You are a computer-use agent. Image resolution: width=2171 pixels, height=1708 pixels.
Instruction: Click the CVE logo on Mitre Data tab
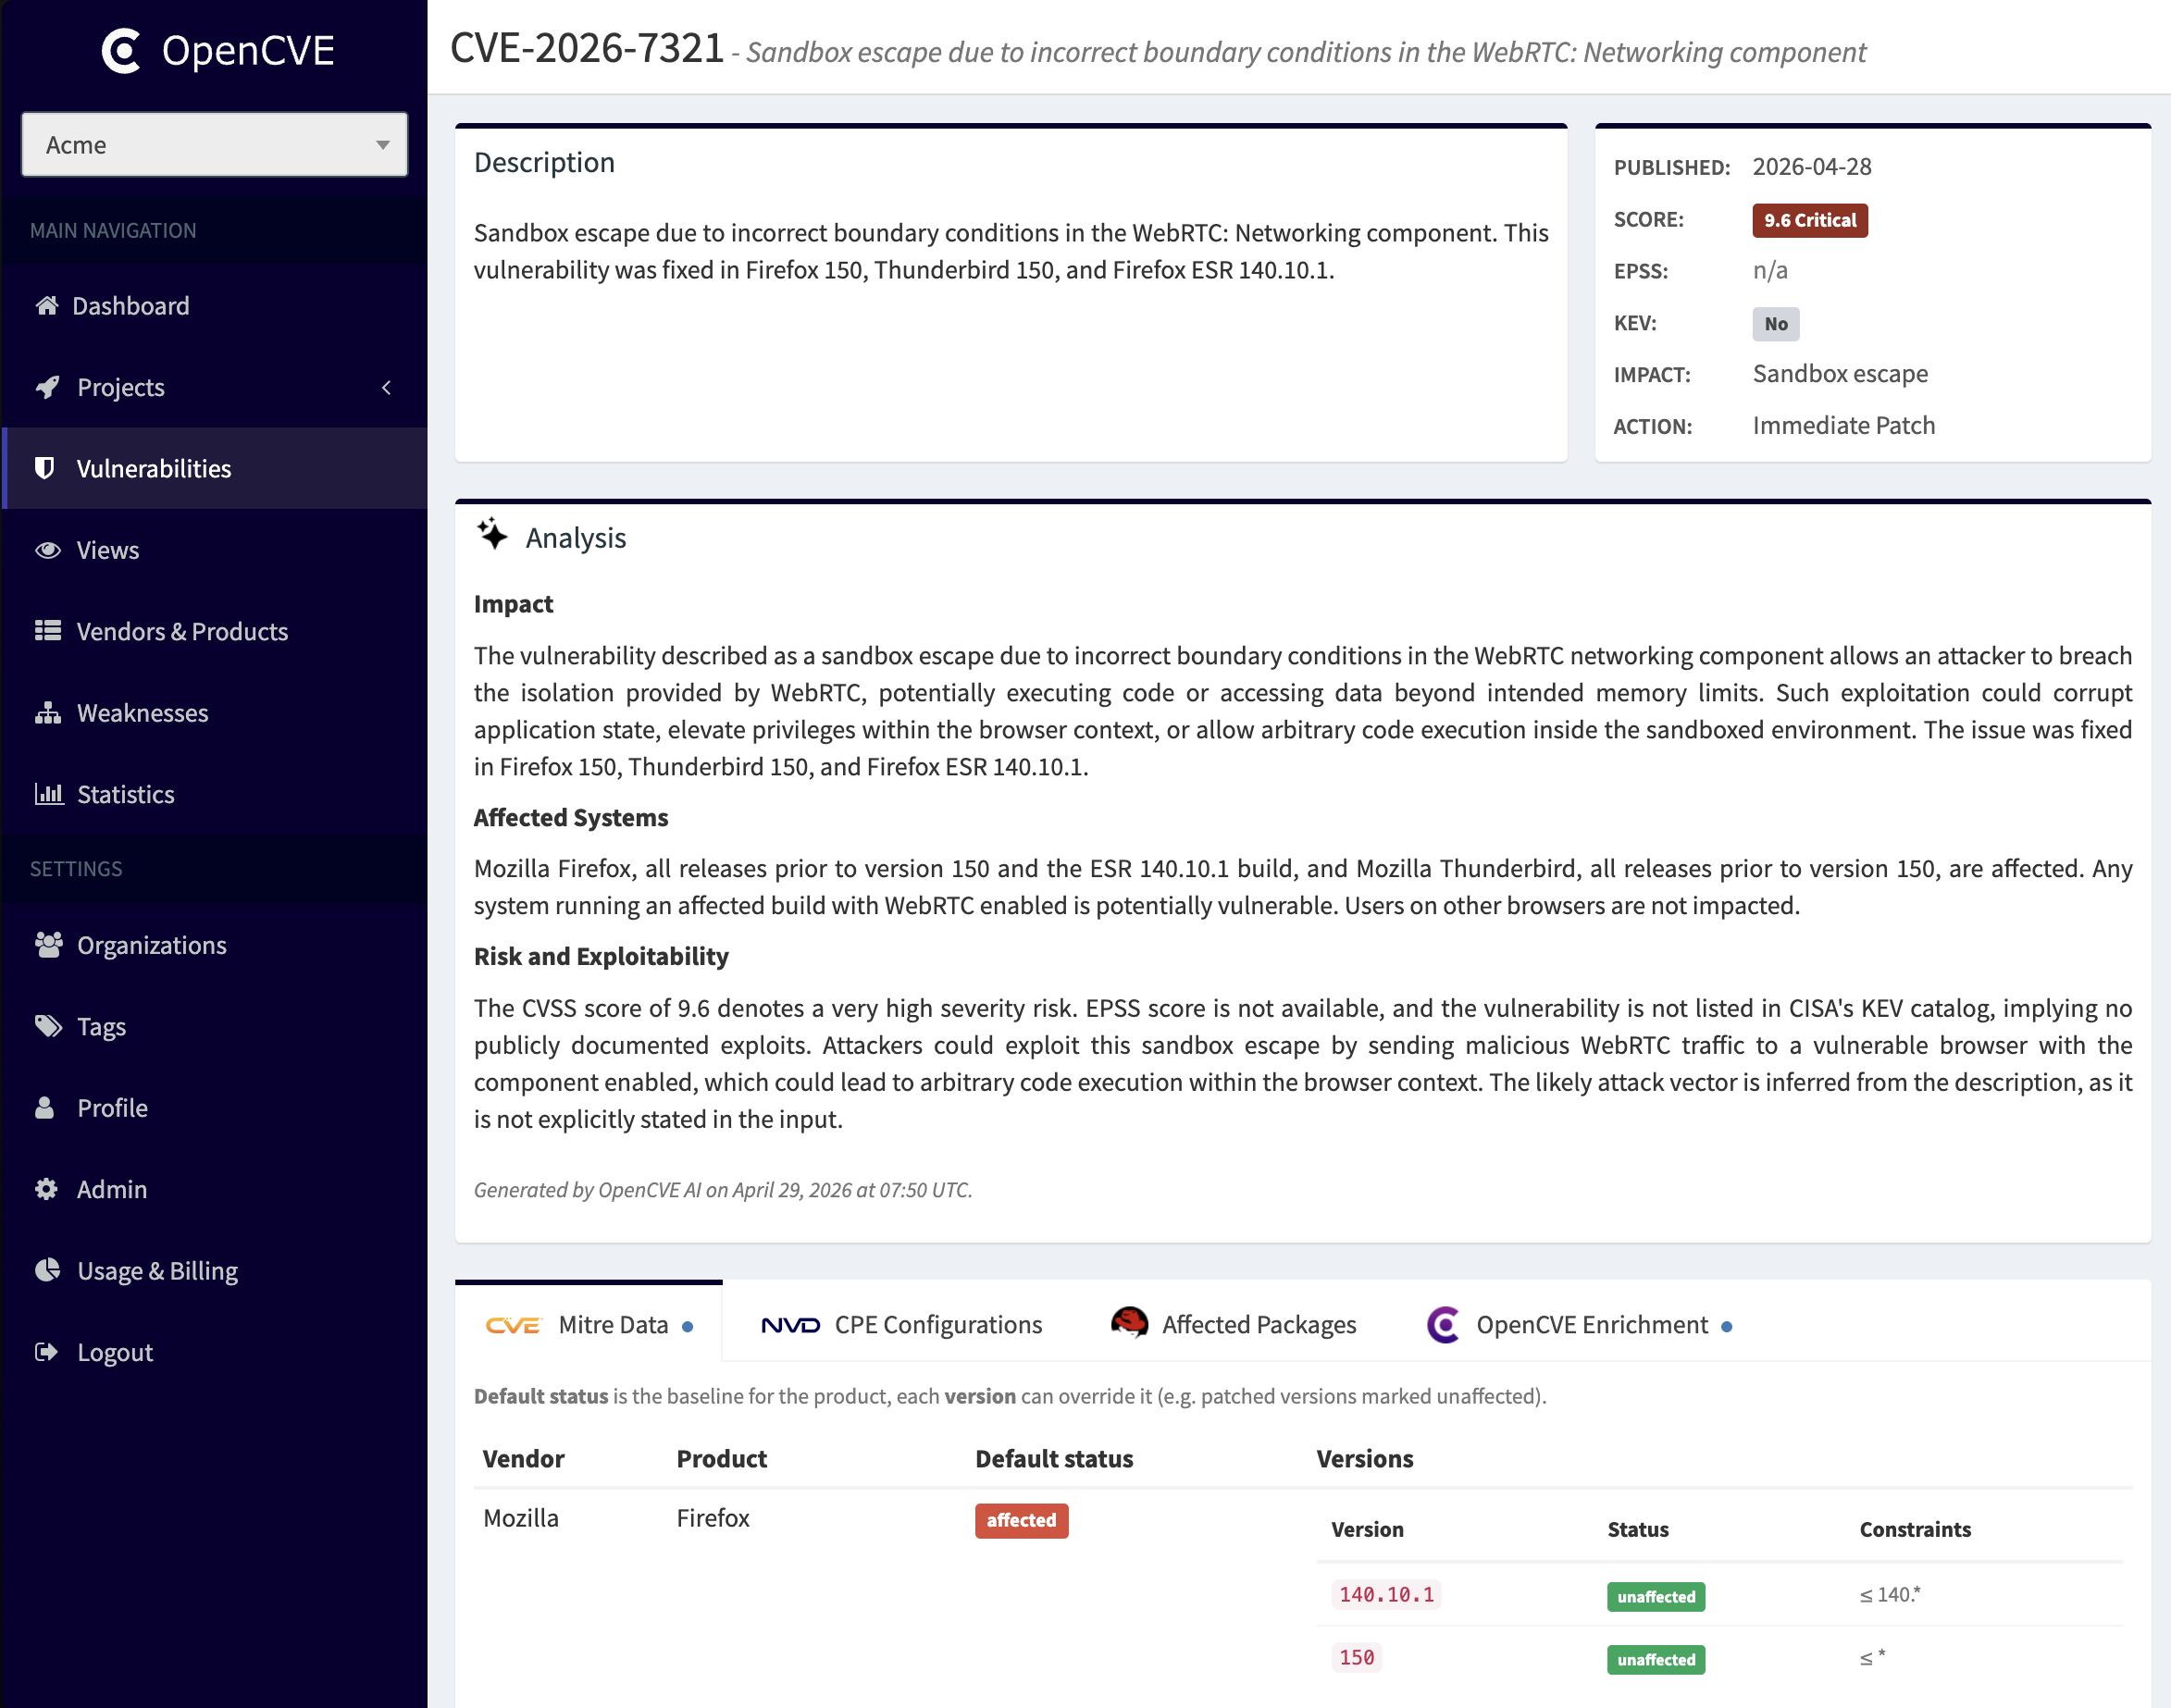(x=513, y=1325)
